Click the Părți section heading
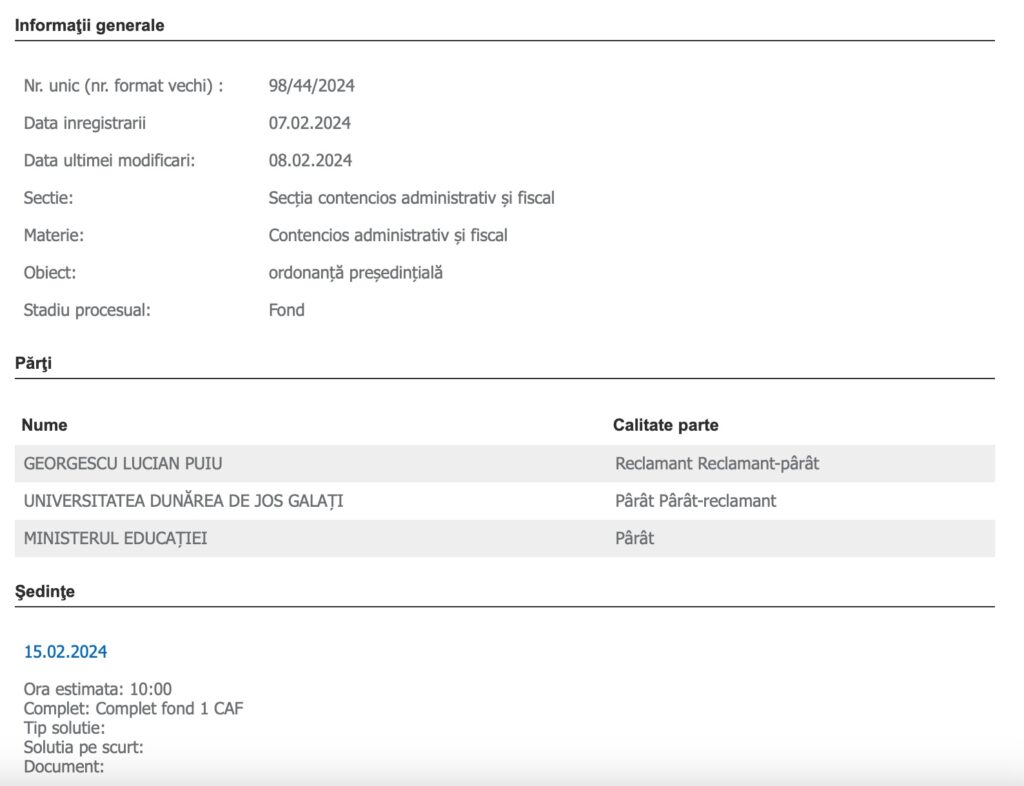The image size is (1024, 786). point(33,364)
